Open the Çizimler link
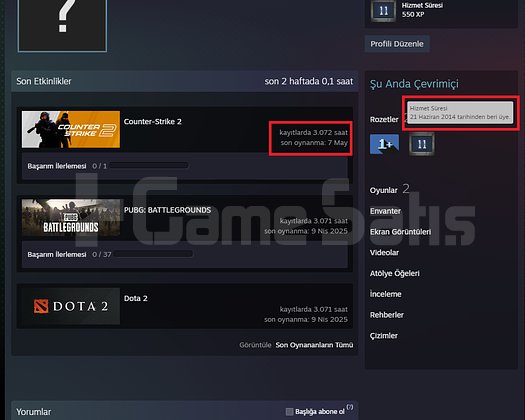This screenshot has width=525, height=420. tap(384, 336)
